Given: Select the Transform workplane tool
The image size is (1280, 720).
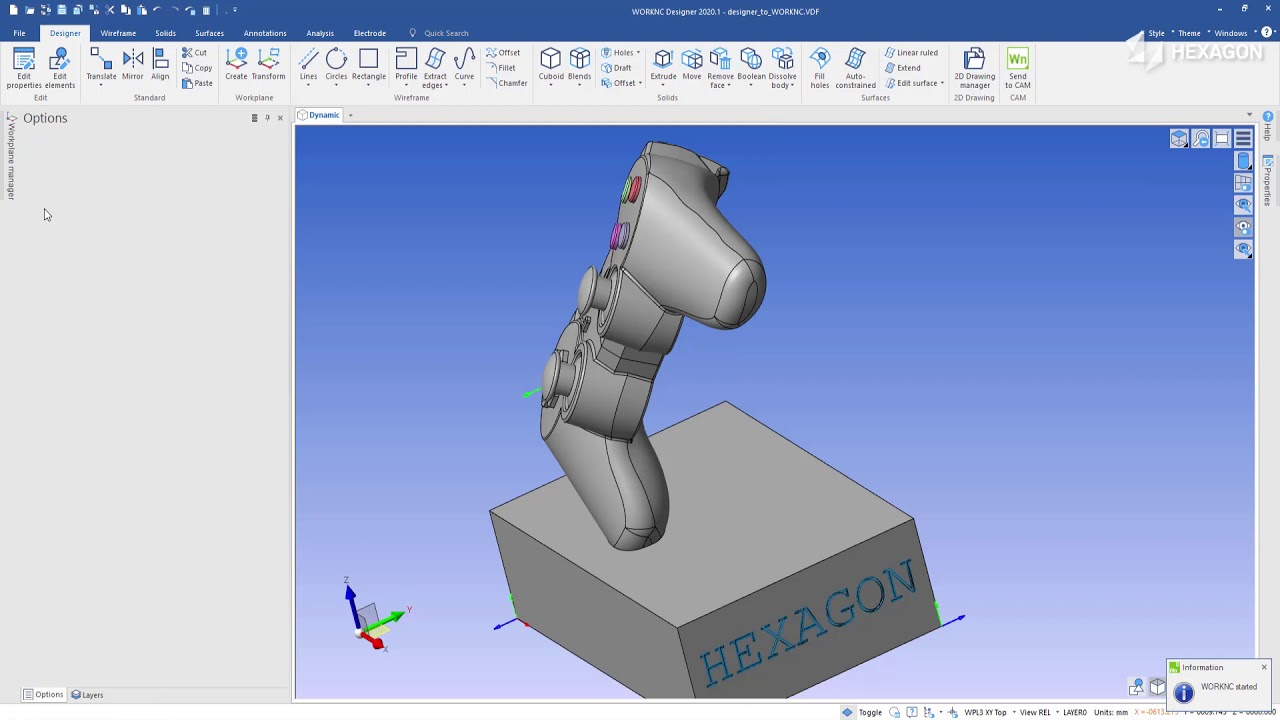Looking at the screenshot, I should (x=268, y=65).
